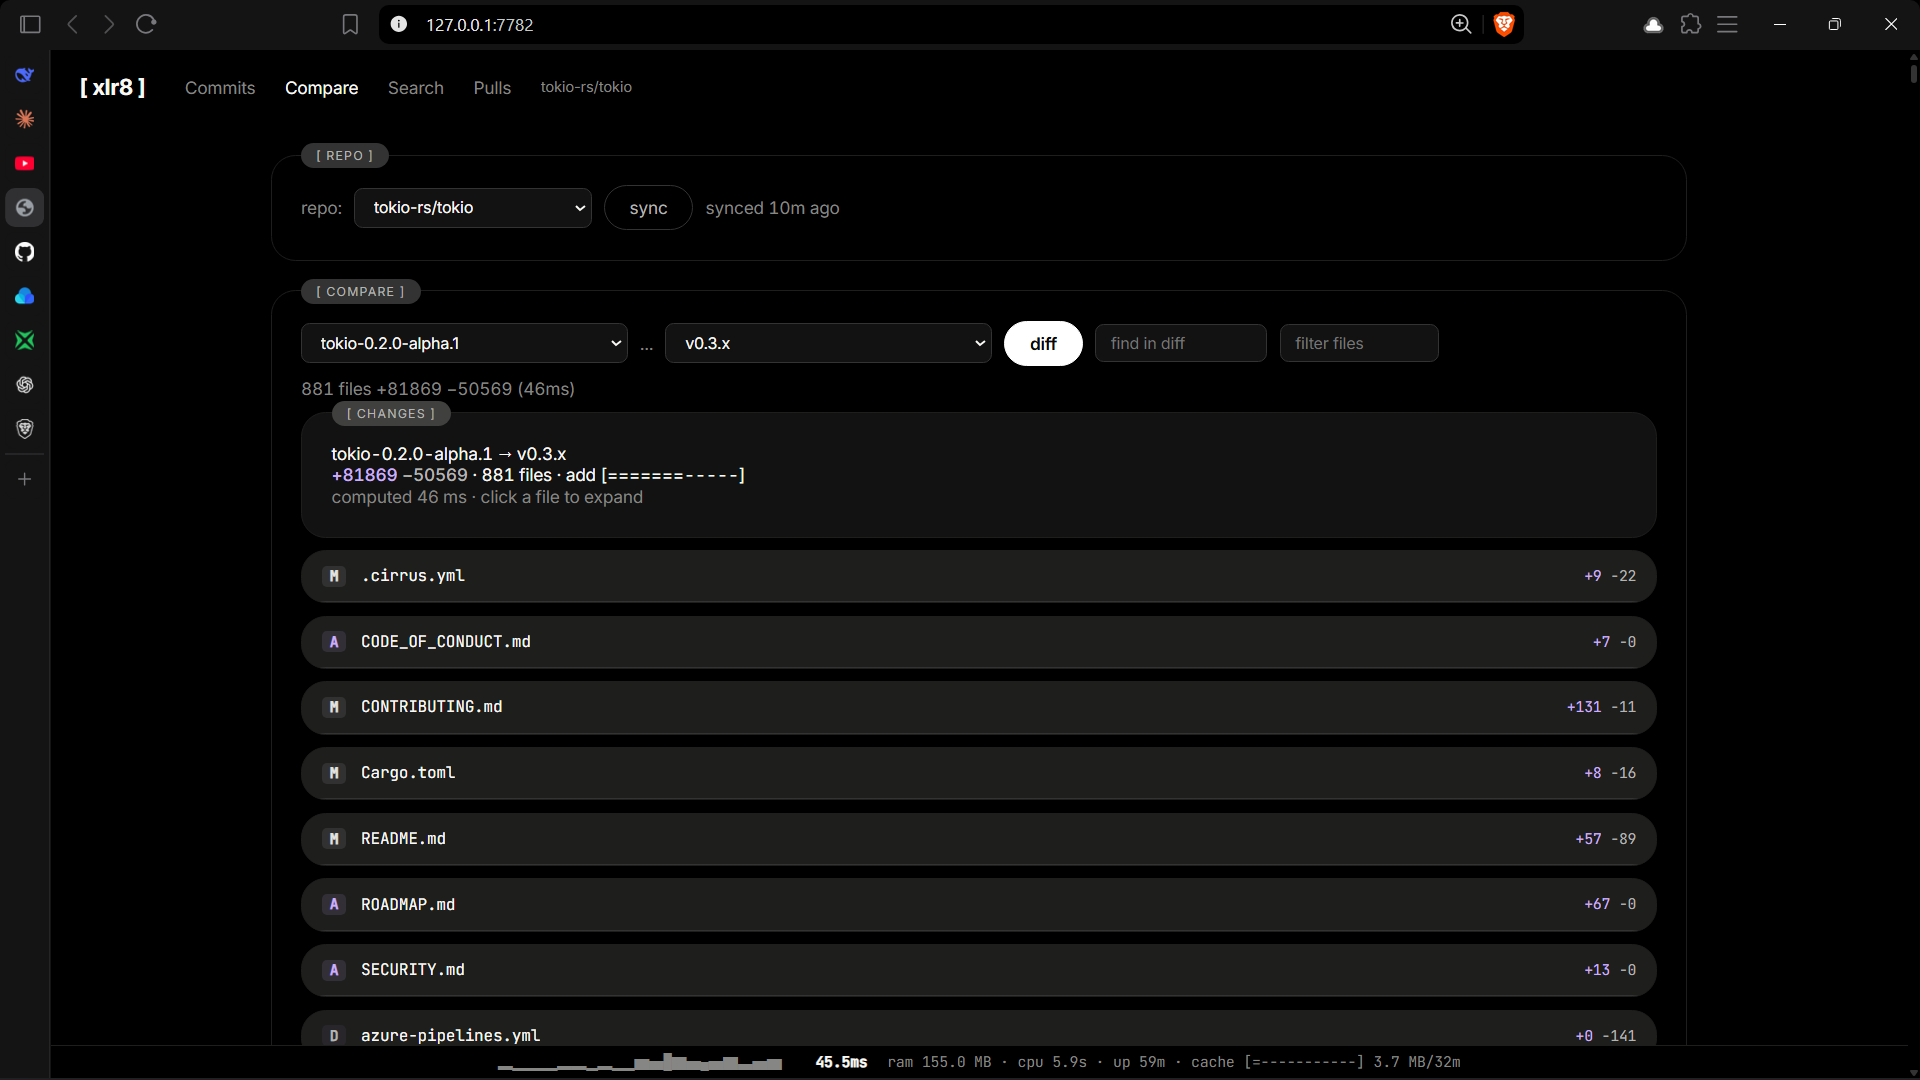Open the orange starburst sidebar shortcut
Image resolution: width=1920 pixels, height=1080 pixels.
(x=25, y=119)
